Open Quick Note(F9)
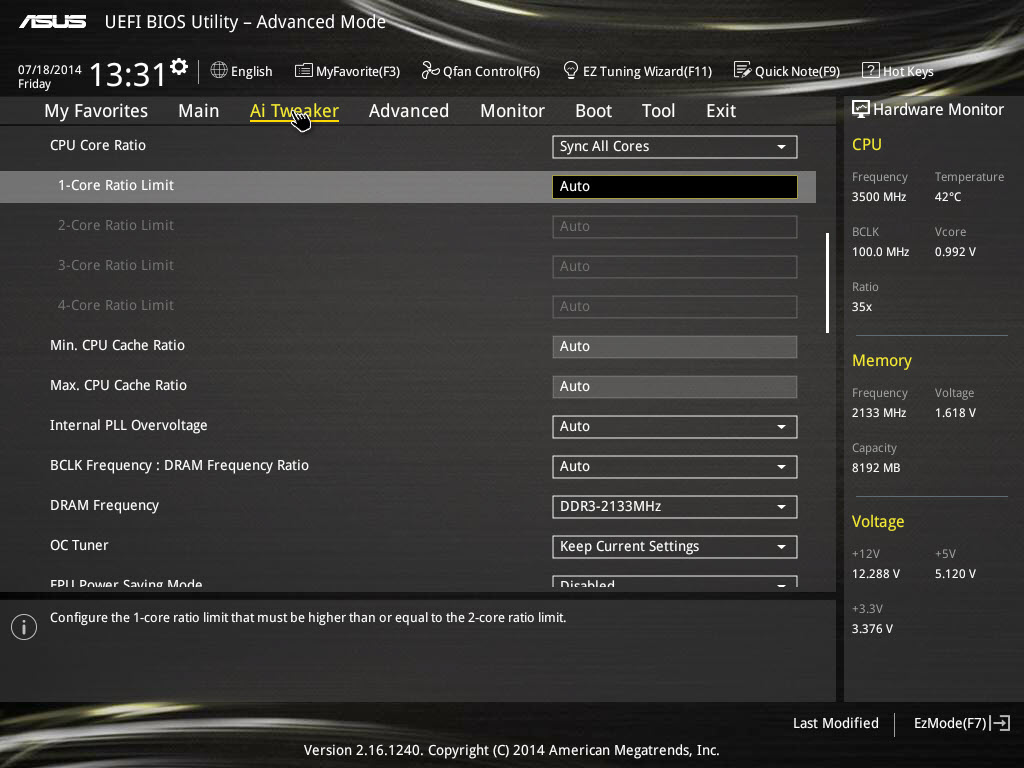Image resolution: width=1024 pixels, height=768 pixels. click(787, 71)
